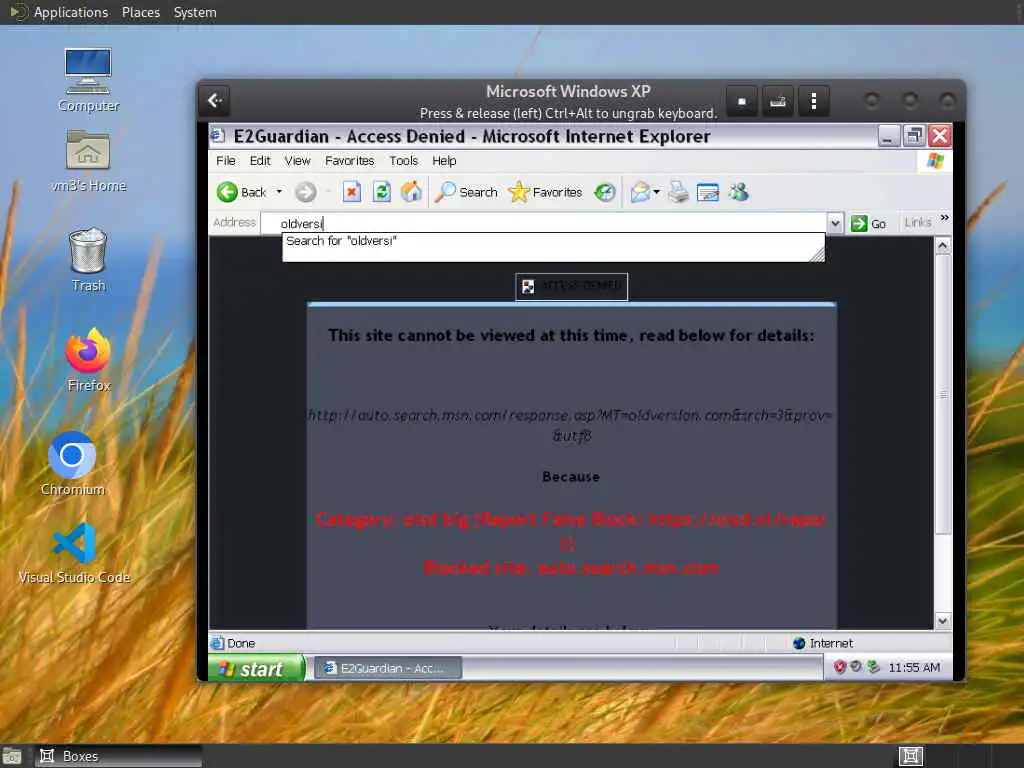Screen dimensions: 1024x768
Task: Open the View menu
Action: [297, 161]
